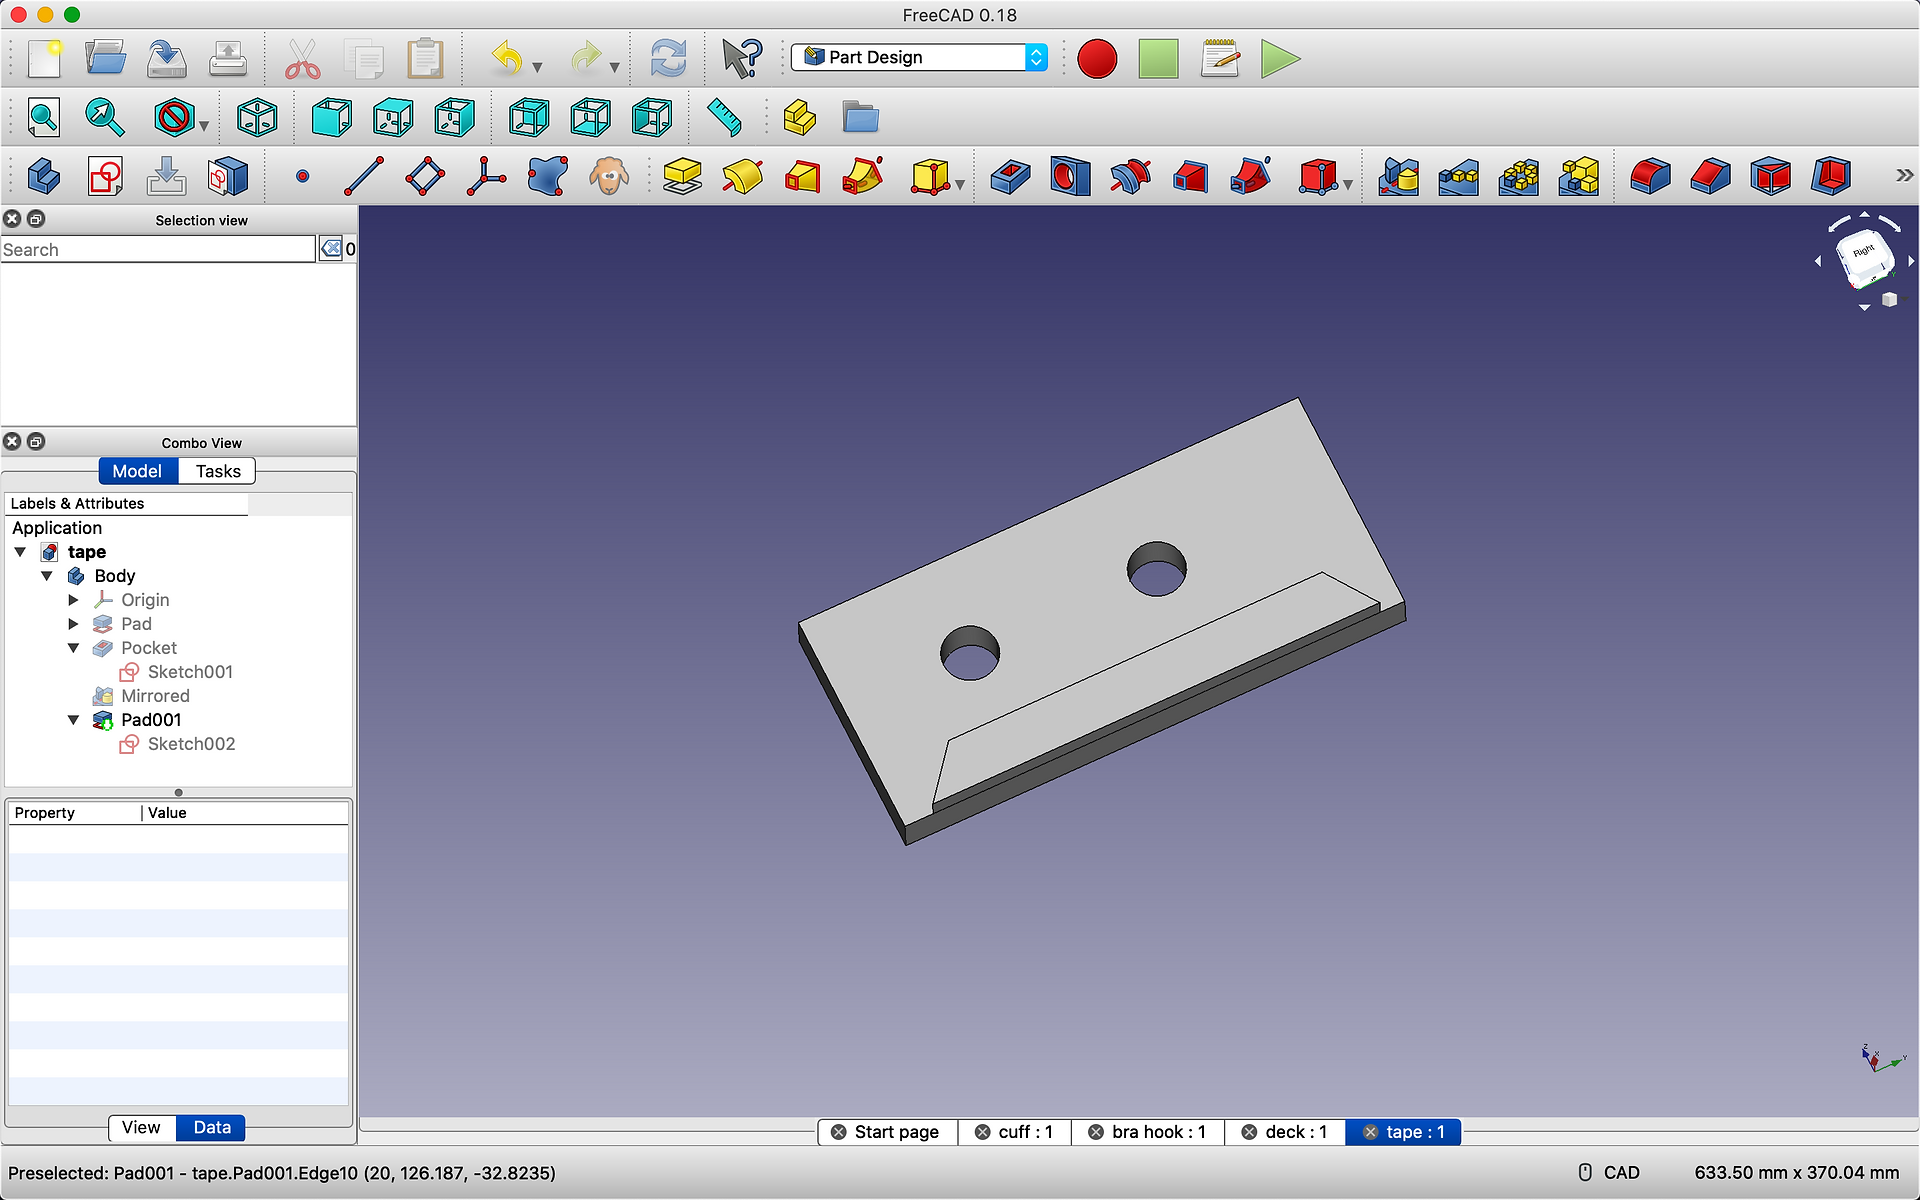Click the Mirrored feature tool

point(1398,177)
